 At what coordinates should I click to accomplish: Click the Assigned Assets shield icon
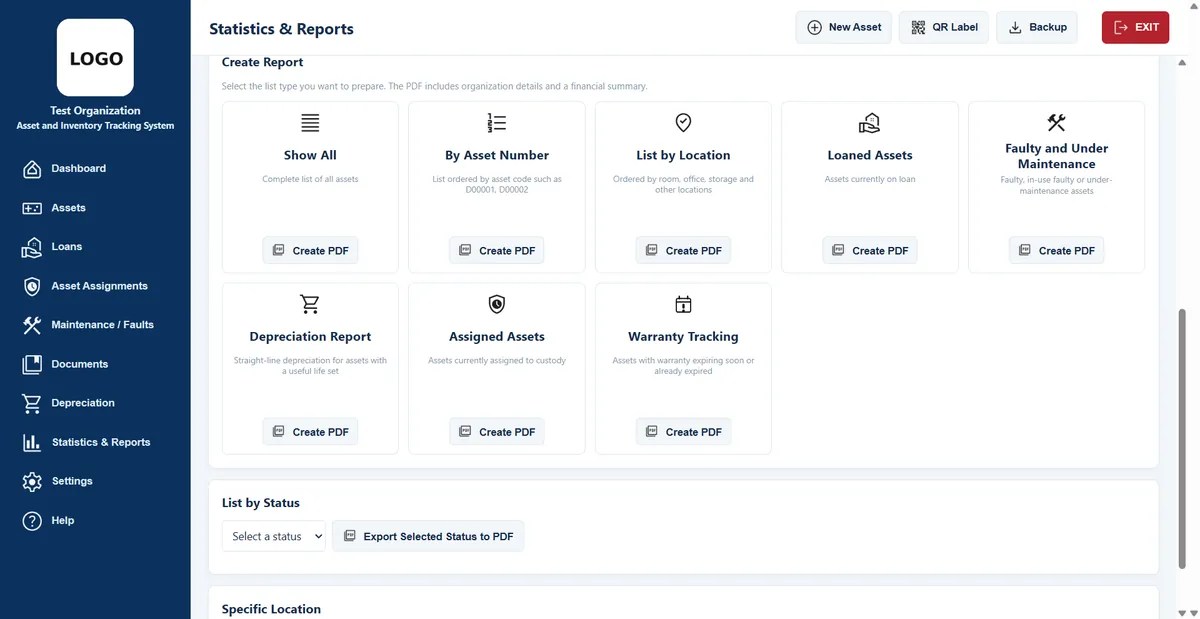pos(497,304)
